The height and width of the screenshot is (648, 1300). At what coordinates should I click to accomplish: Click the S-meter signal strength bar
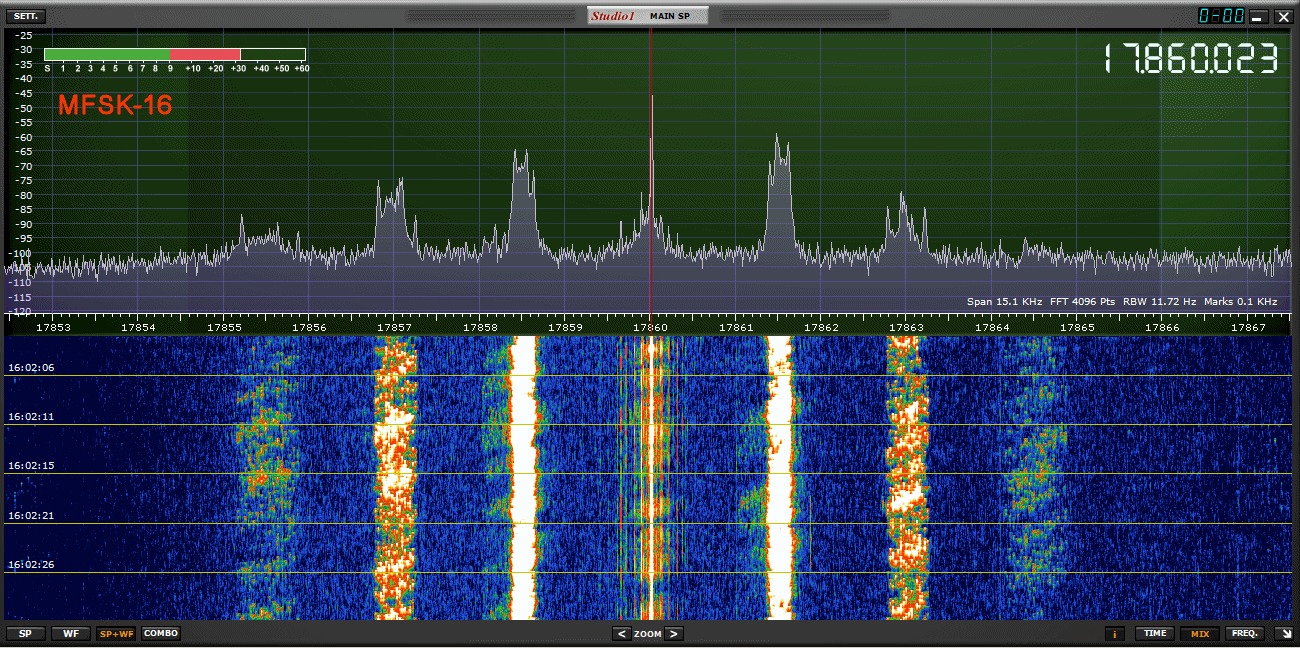175,55
